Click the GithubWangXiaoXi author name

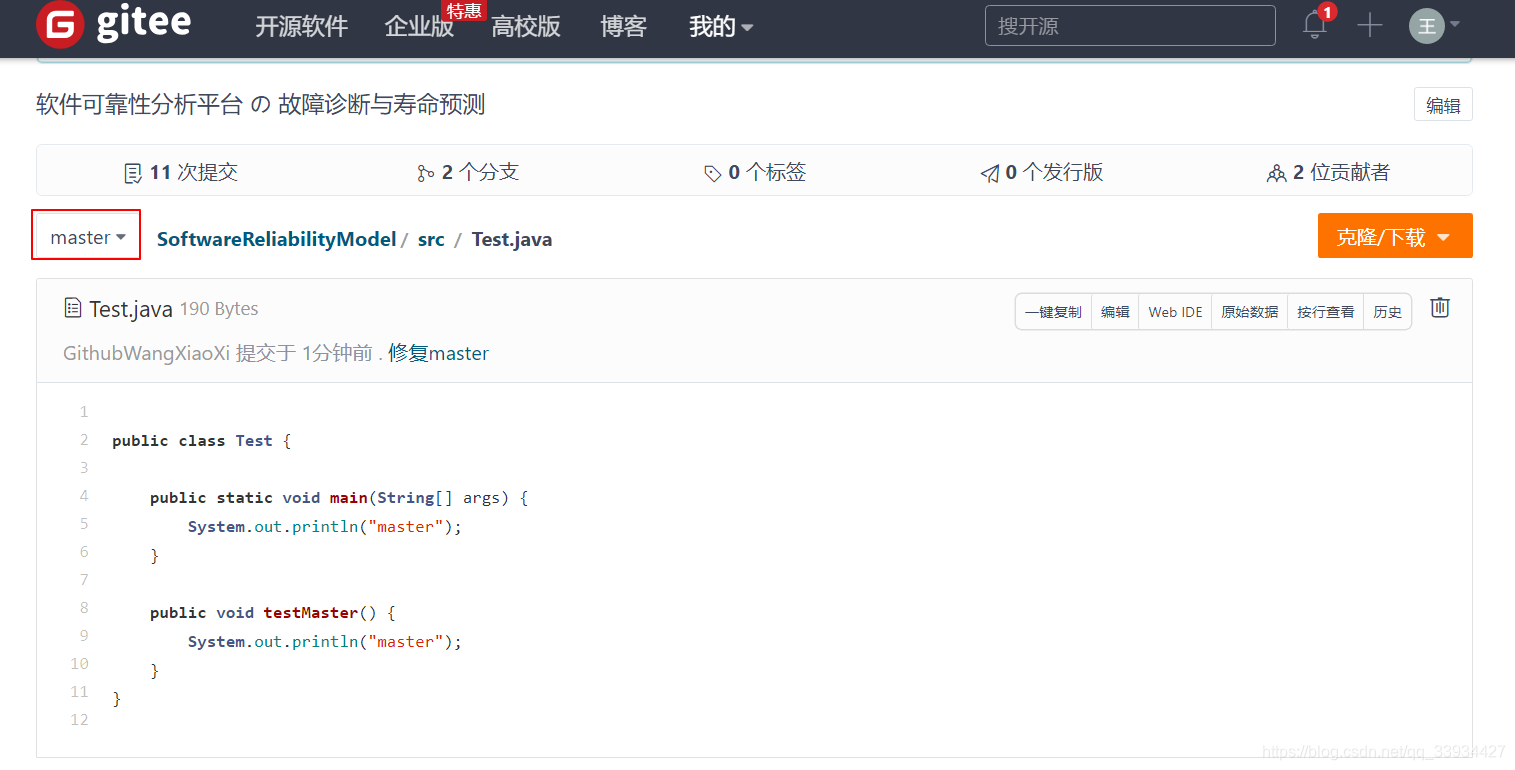pyautogui.click(x=147, y=353)
